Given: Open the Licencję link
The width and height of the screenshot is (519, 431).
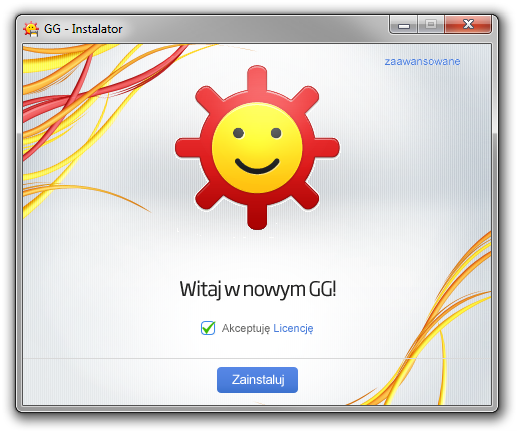Looking at the screenshot, I should coord(293,328).
